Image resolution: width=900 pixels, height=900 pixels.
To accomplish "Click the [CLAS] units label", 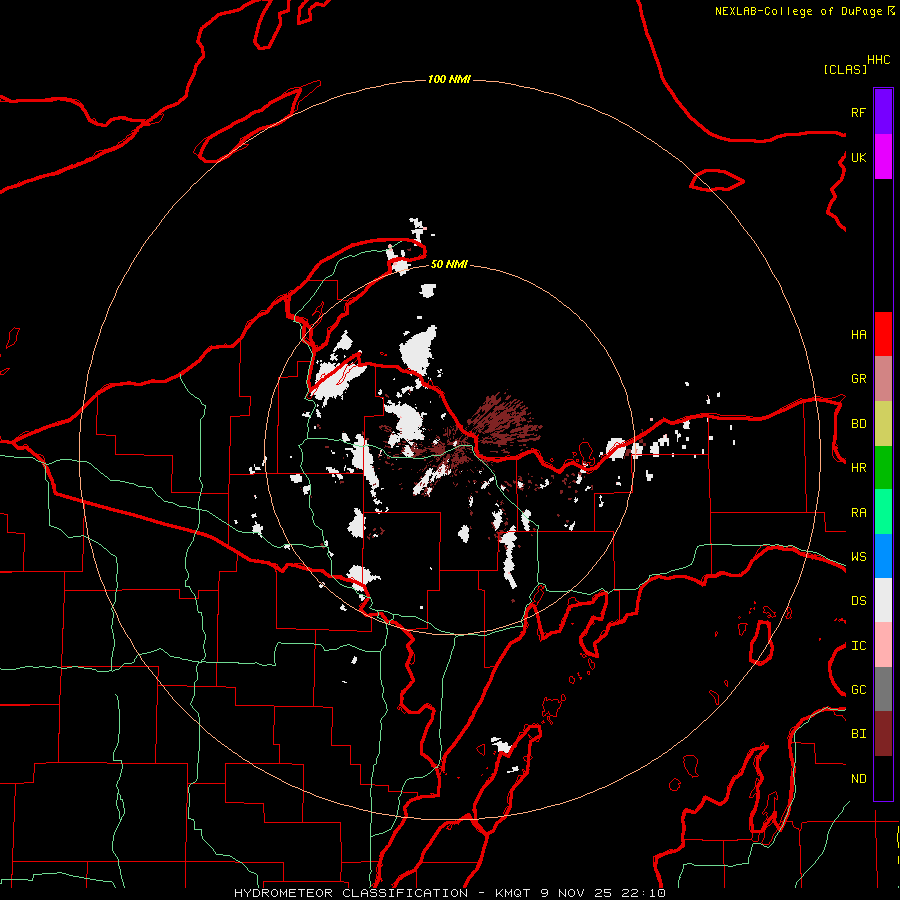I will [x=845, y=69].
